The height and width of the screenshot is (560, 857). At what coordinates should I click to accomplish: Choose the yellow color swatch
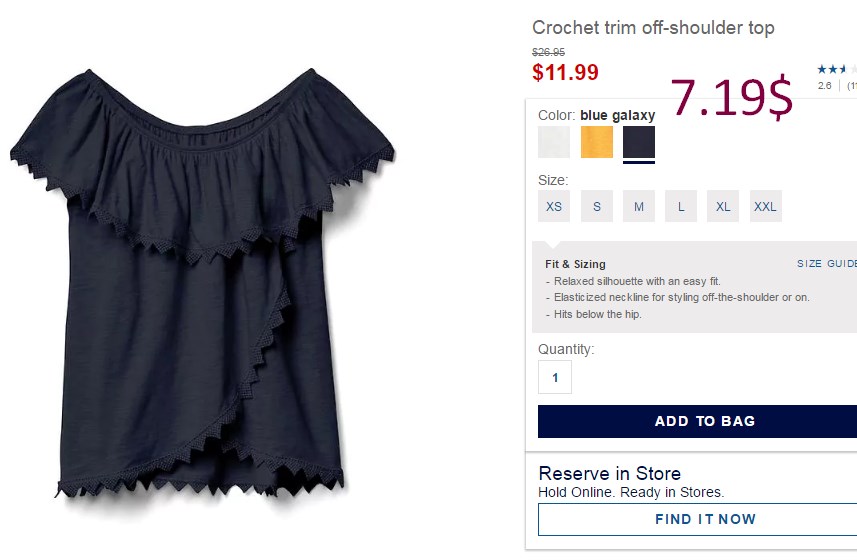pyautogui.click(x=596, y=142)
